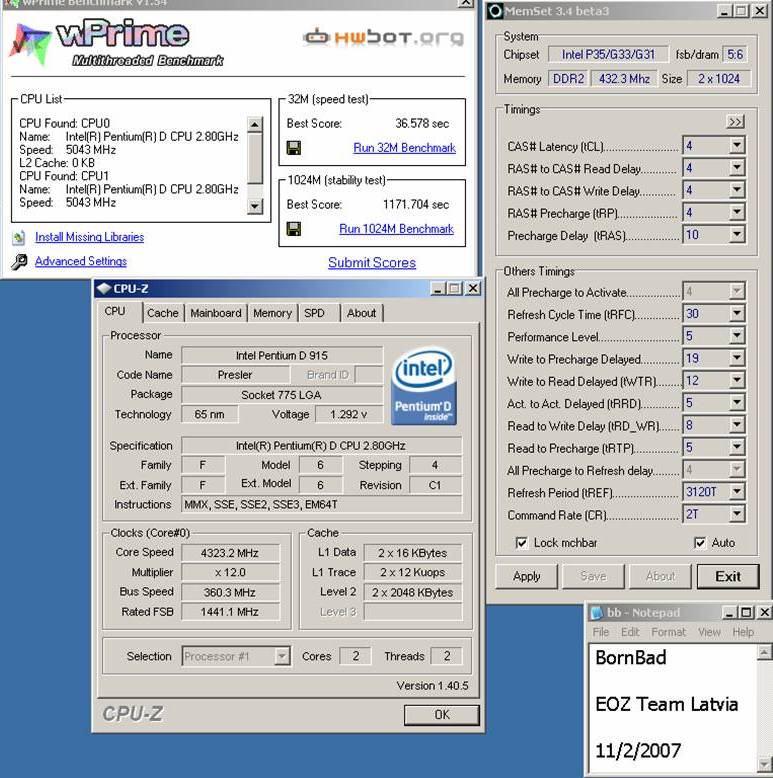The height and width of the screenshot is (778, 773).
Task: Maximize the bb - Notepad window
Action: tap(746, 613)
